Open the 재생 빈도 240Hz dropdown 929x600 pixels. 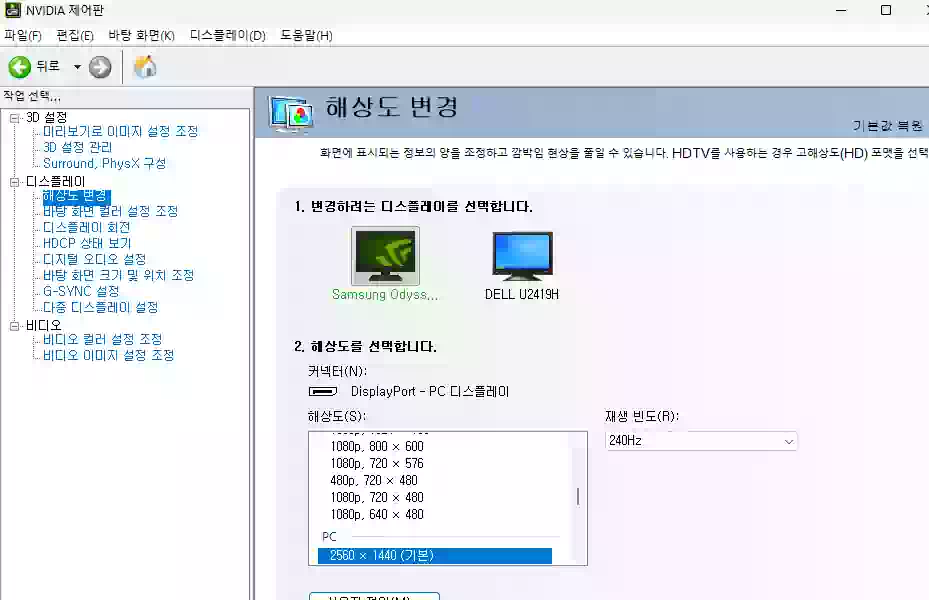point(701,441)
